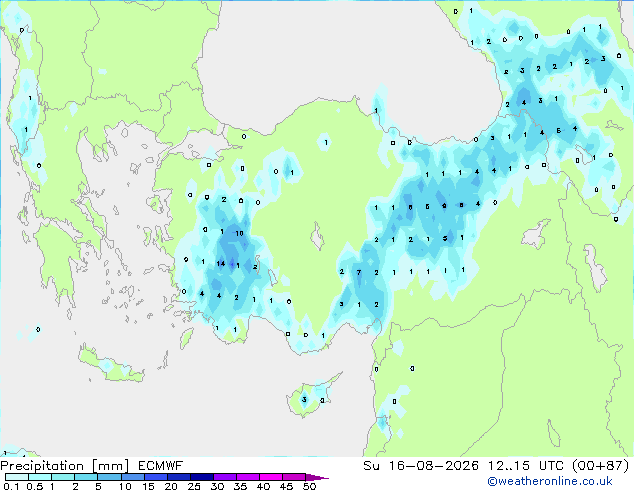Image resolution: width=634 pixels, height=490 pixels.
Task: Click the 1–2 mm legend color swatch
Action: coord(63,477)
